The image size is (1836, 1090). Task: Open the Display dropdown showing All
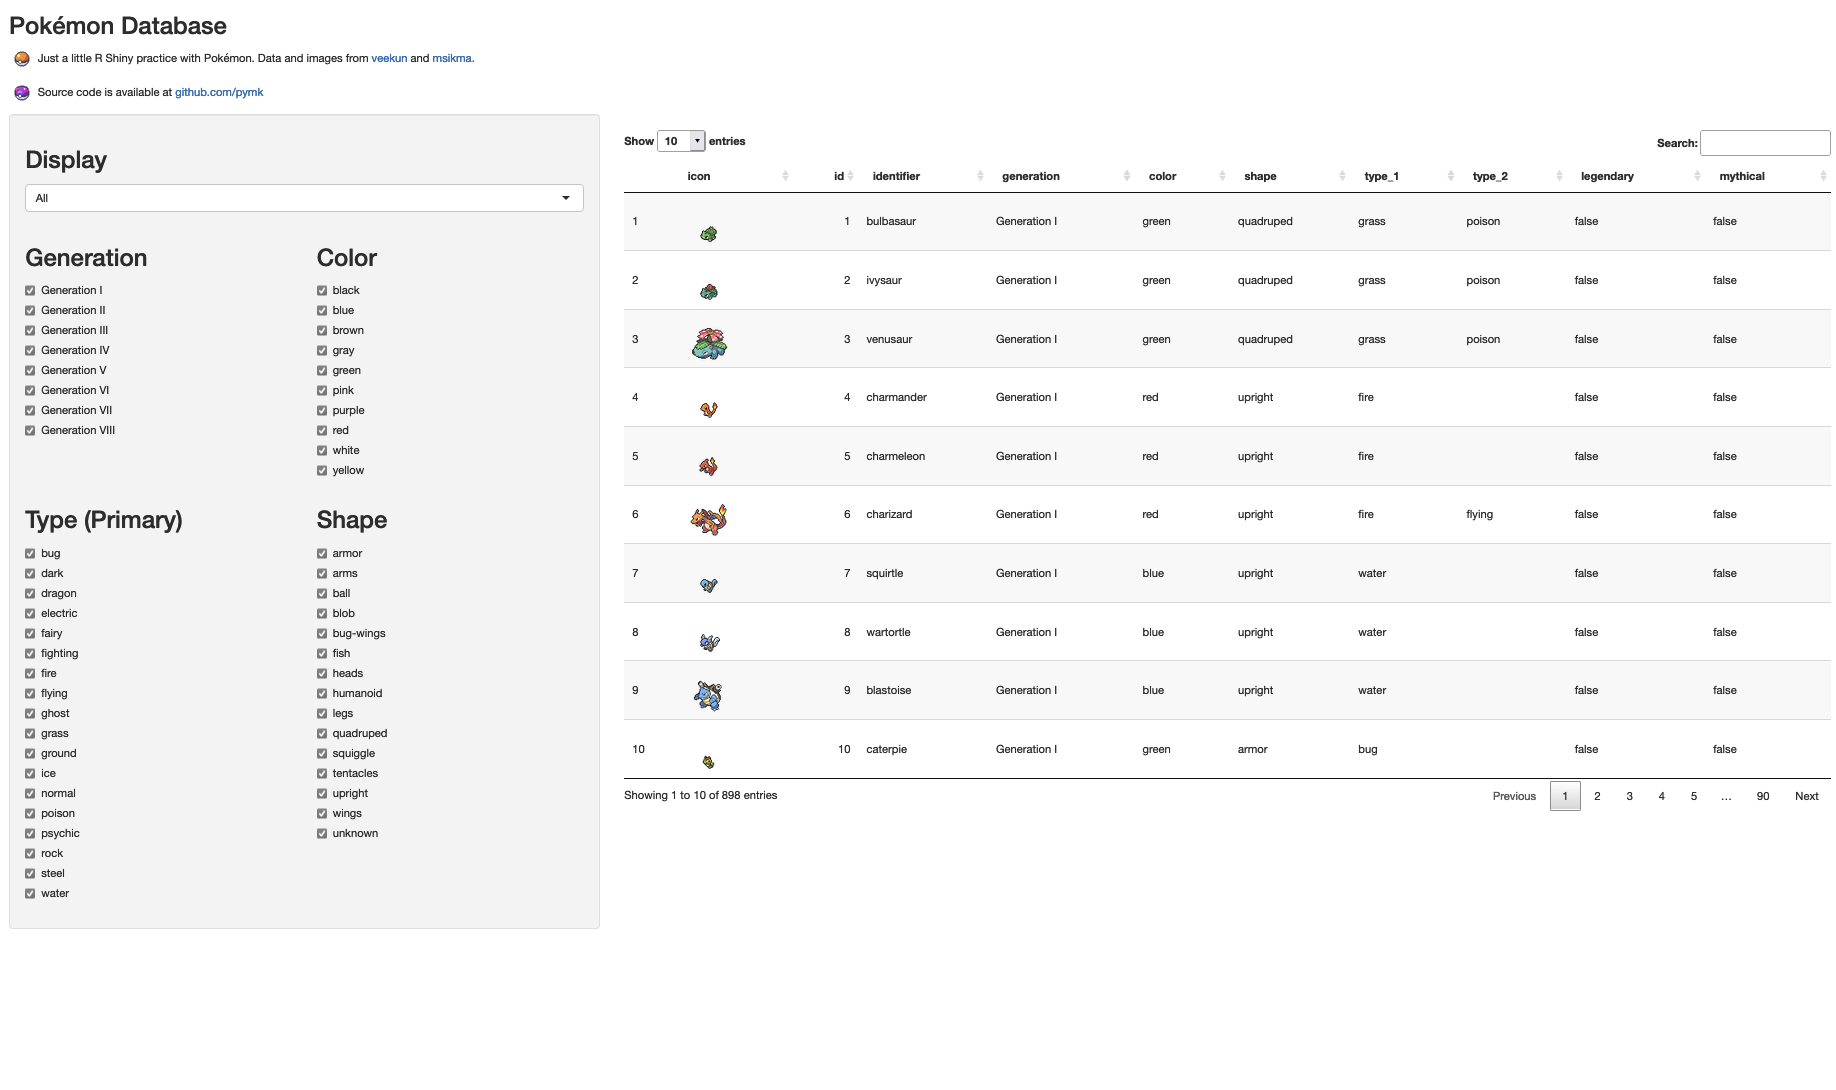point(303,198)
